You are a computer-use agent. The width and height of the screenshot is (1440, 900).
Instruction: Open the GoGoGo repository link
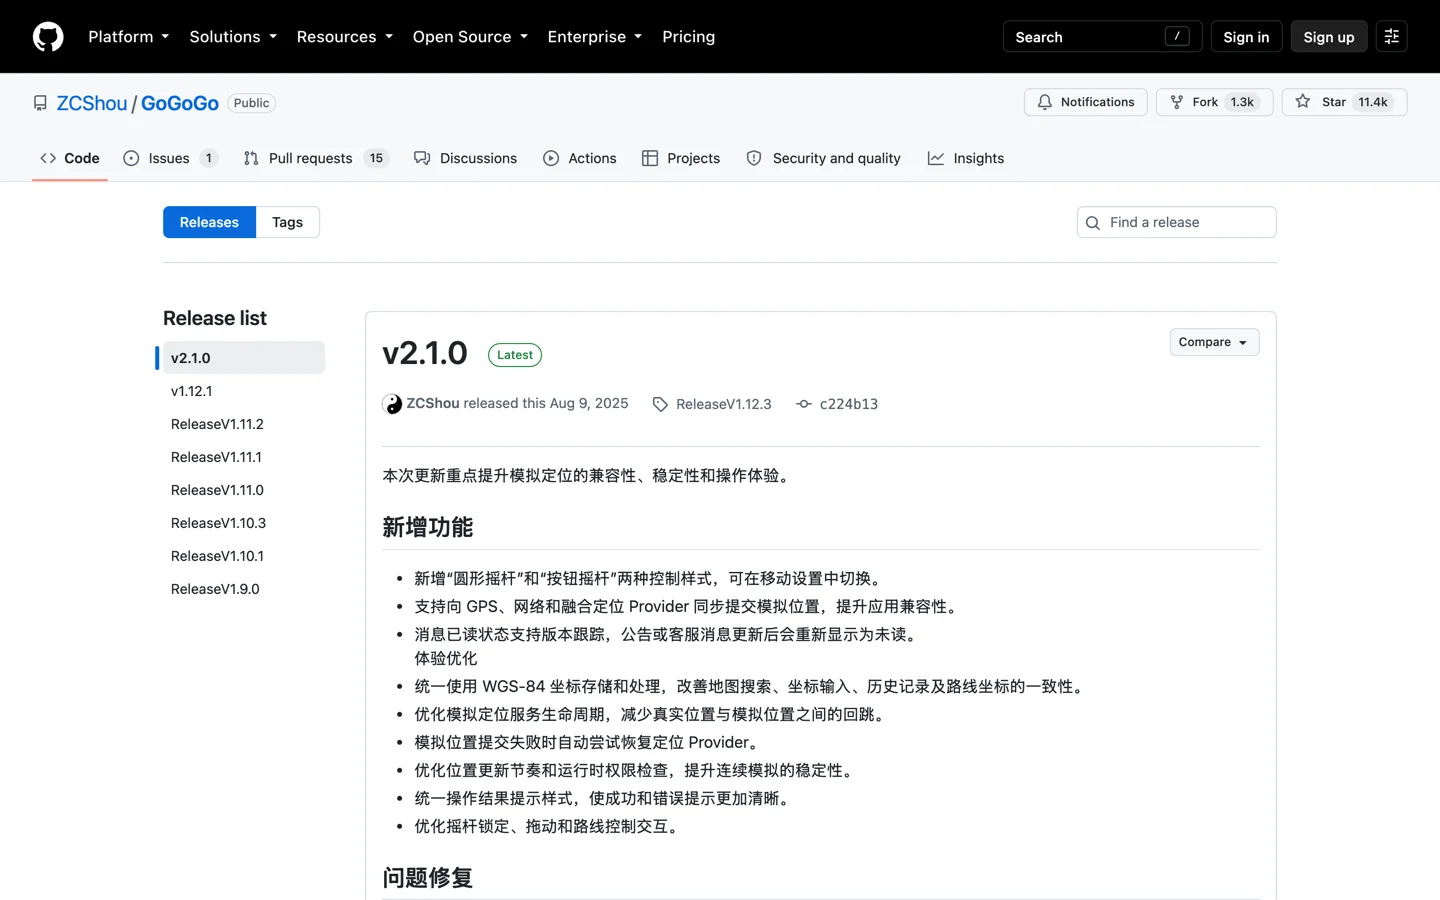[180, 103]
